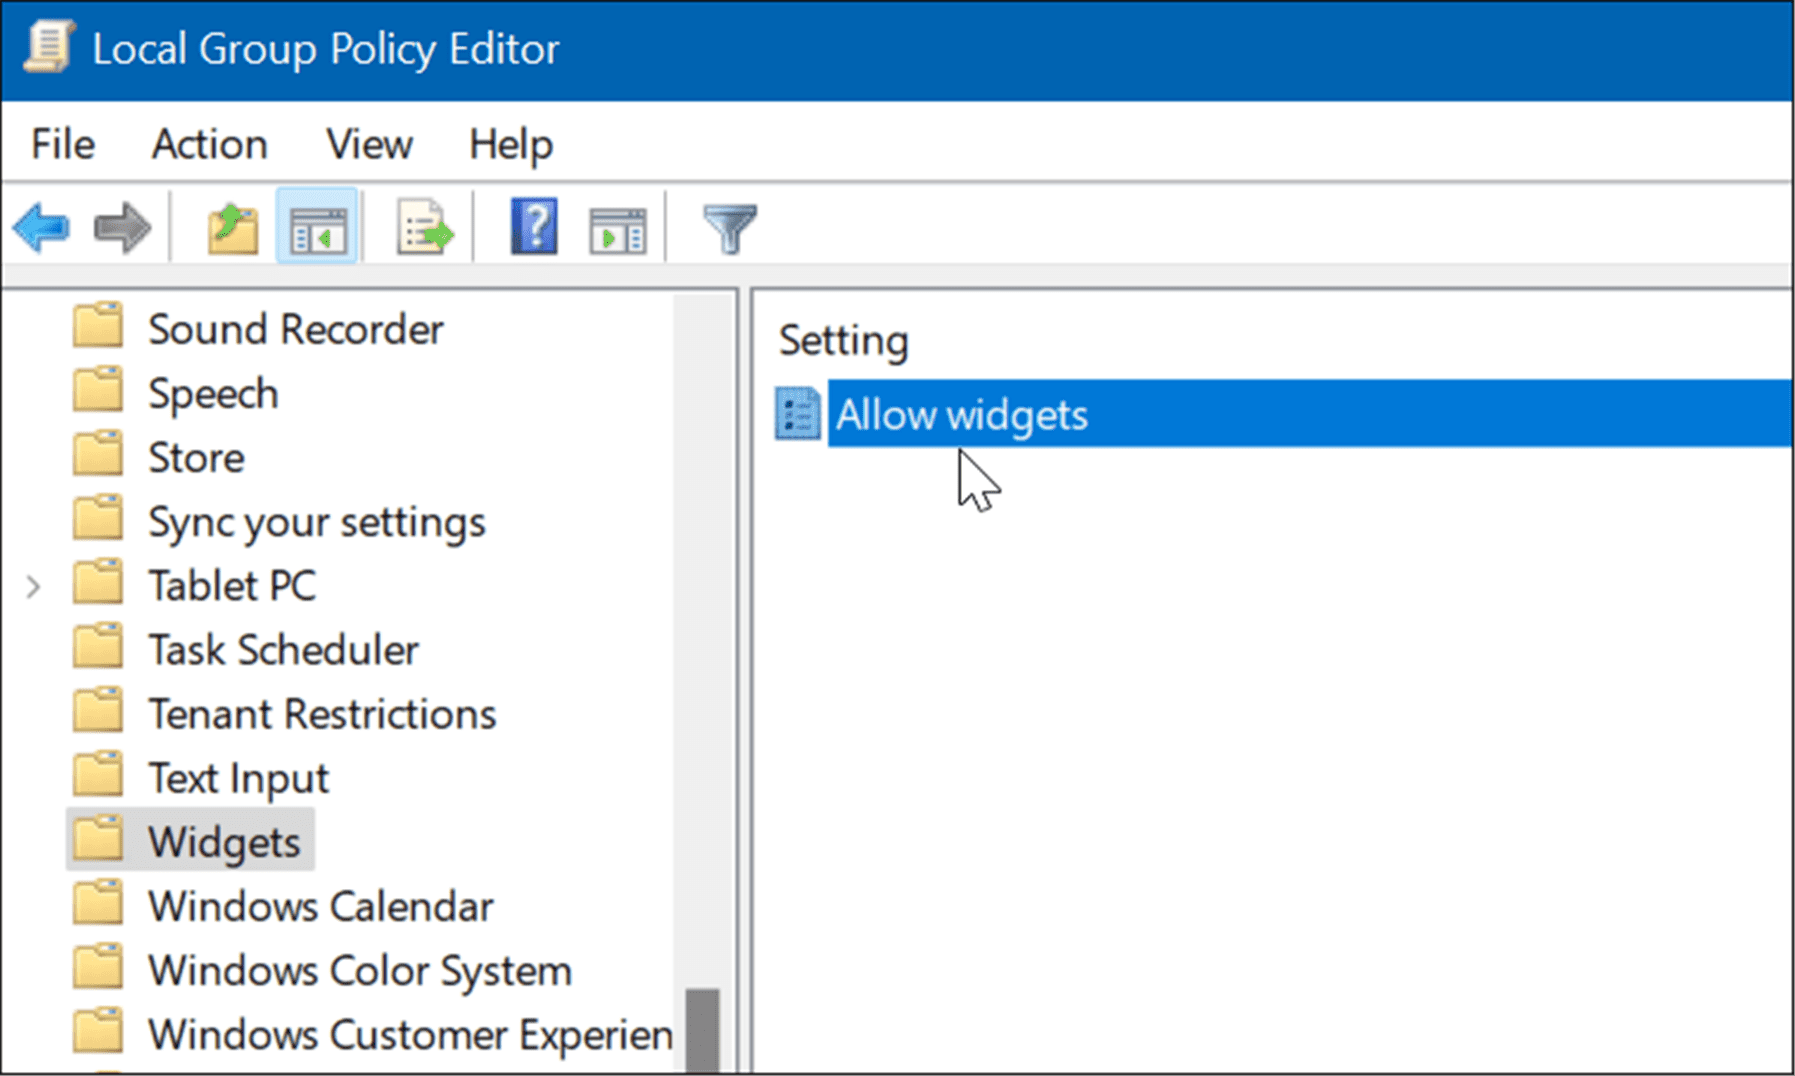The height and width of the screenshot is (1076, 1795).
Task: Toggle Show/Hide Action Pane button
Action: click(617, 230)
